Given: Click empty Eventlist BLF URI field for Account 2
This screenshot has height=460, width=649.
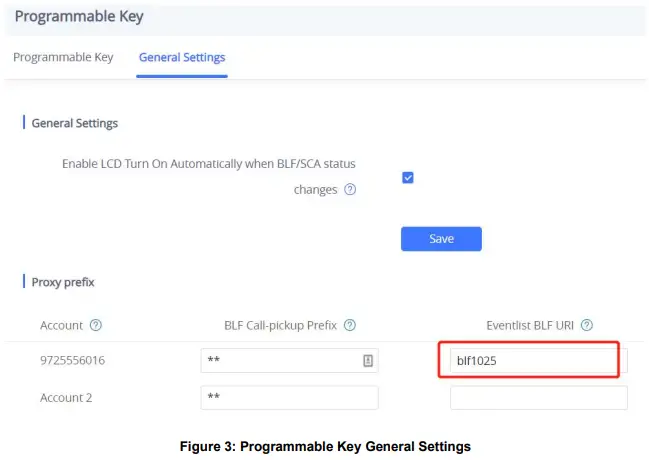Looking at the screenshot, I should tap(538, 397).
